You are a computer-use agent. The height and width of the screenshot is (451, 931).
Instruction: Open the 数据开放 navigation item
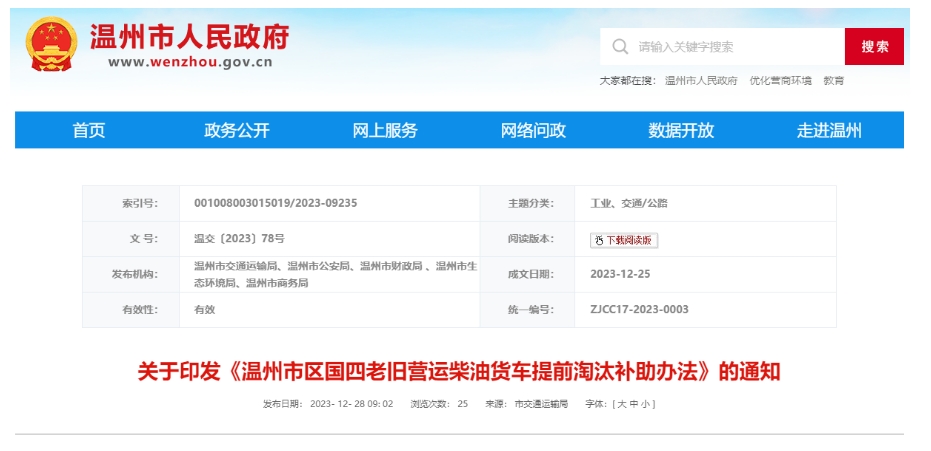(x=681, y=131)
